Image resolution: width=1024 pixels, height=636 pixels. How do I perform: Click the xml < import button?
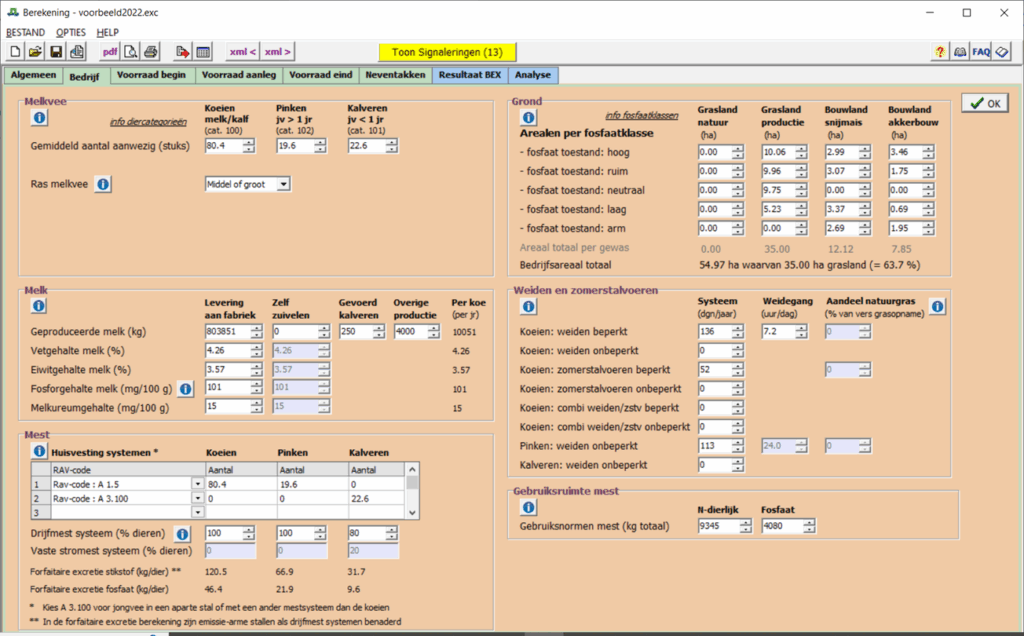tap(242, 52)
